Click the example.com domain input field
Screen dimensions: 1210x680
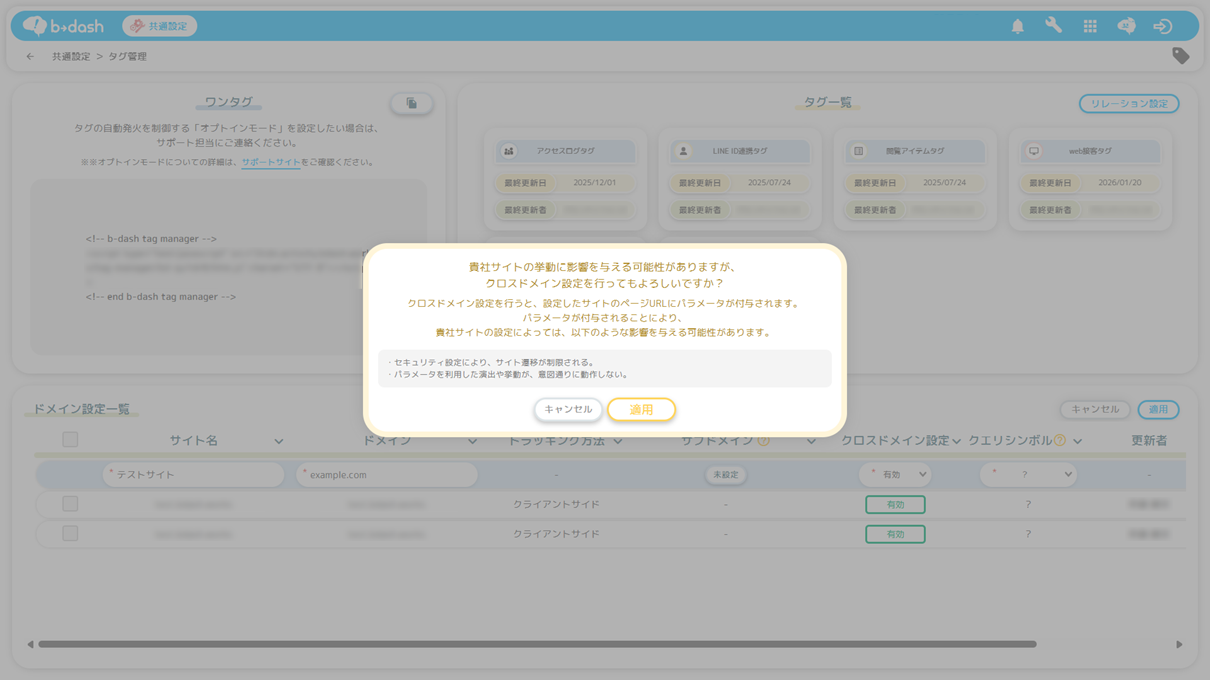coord(387,475)
